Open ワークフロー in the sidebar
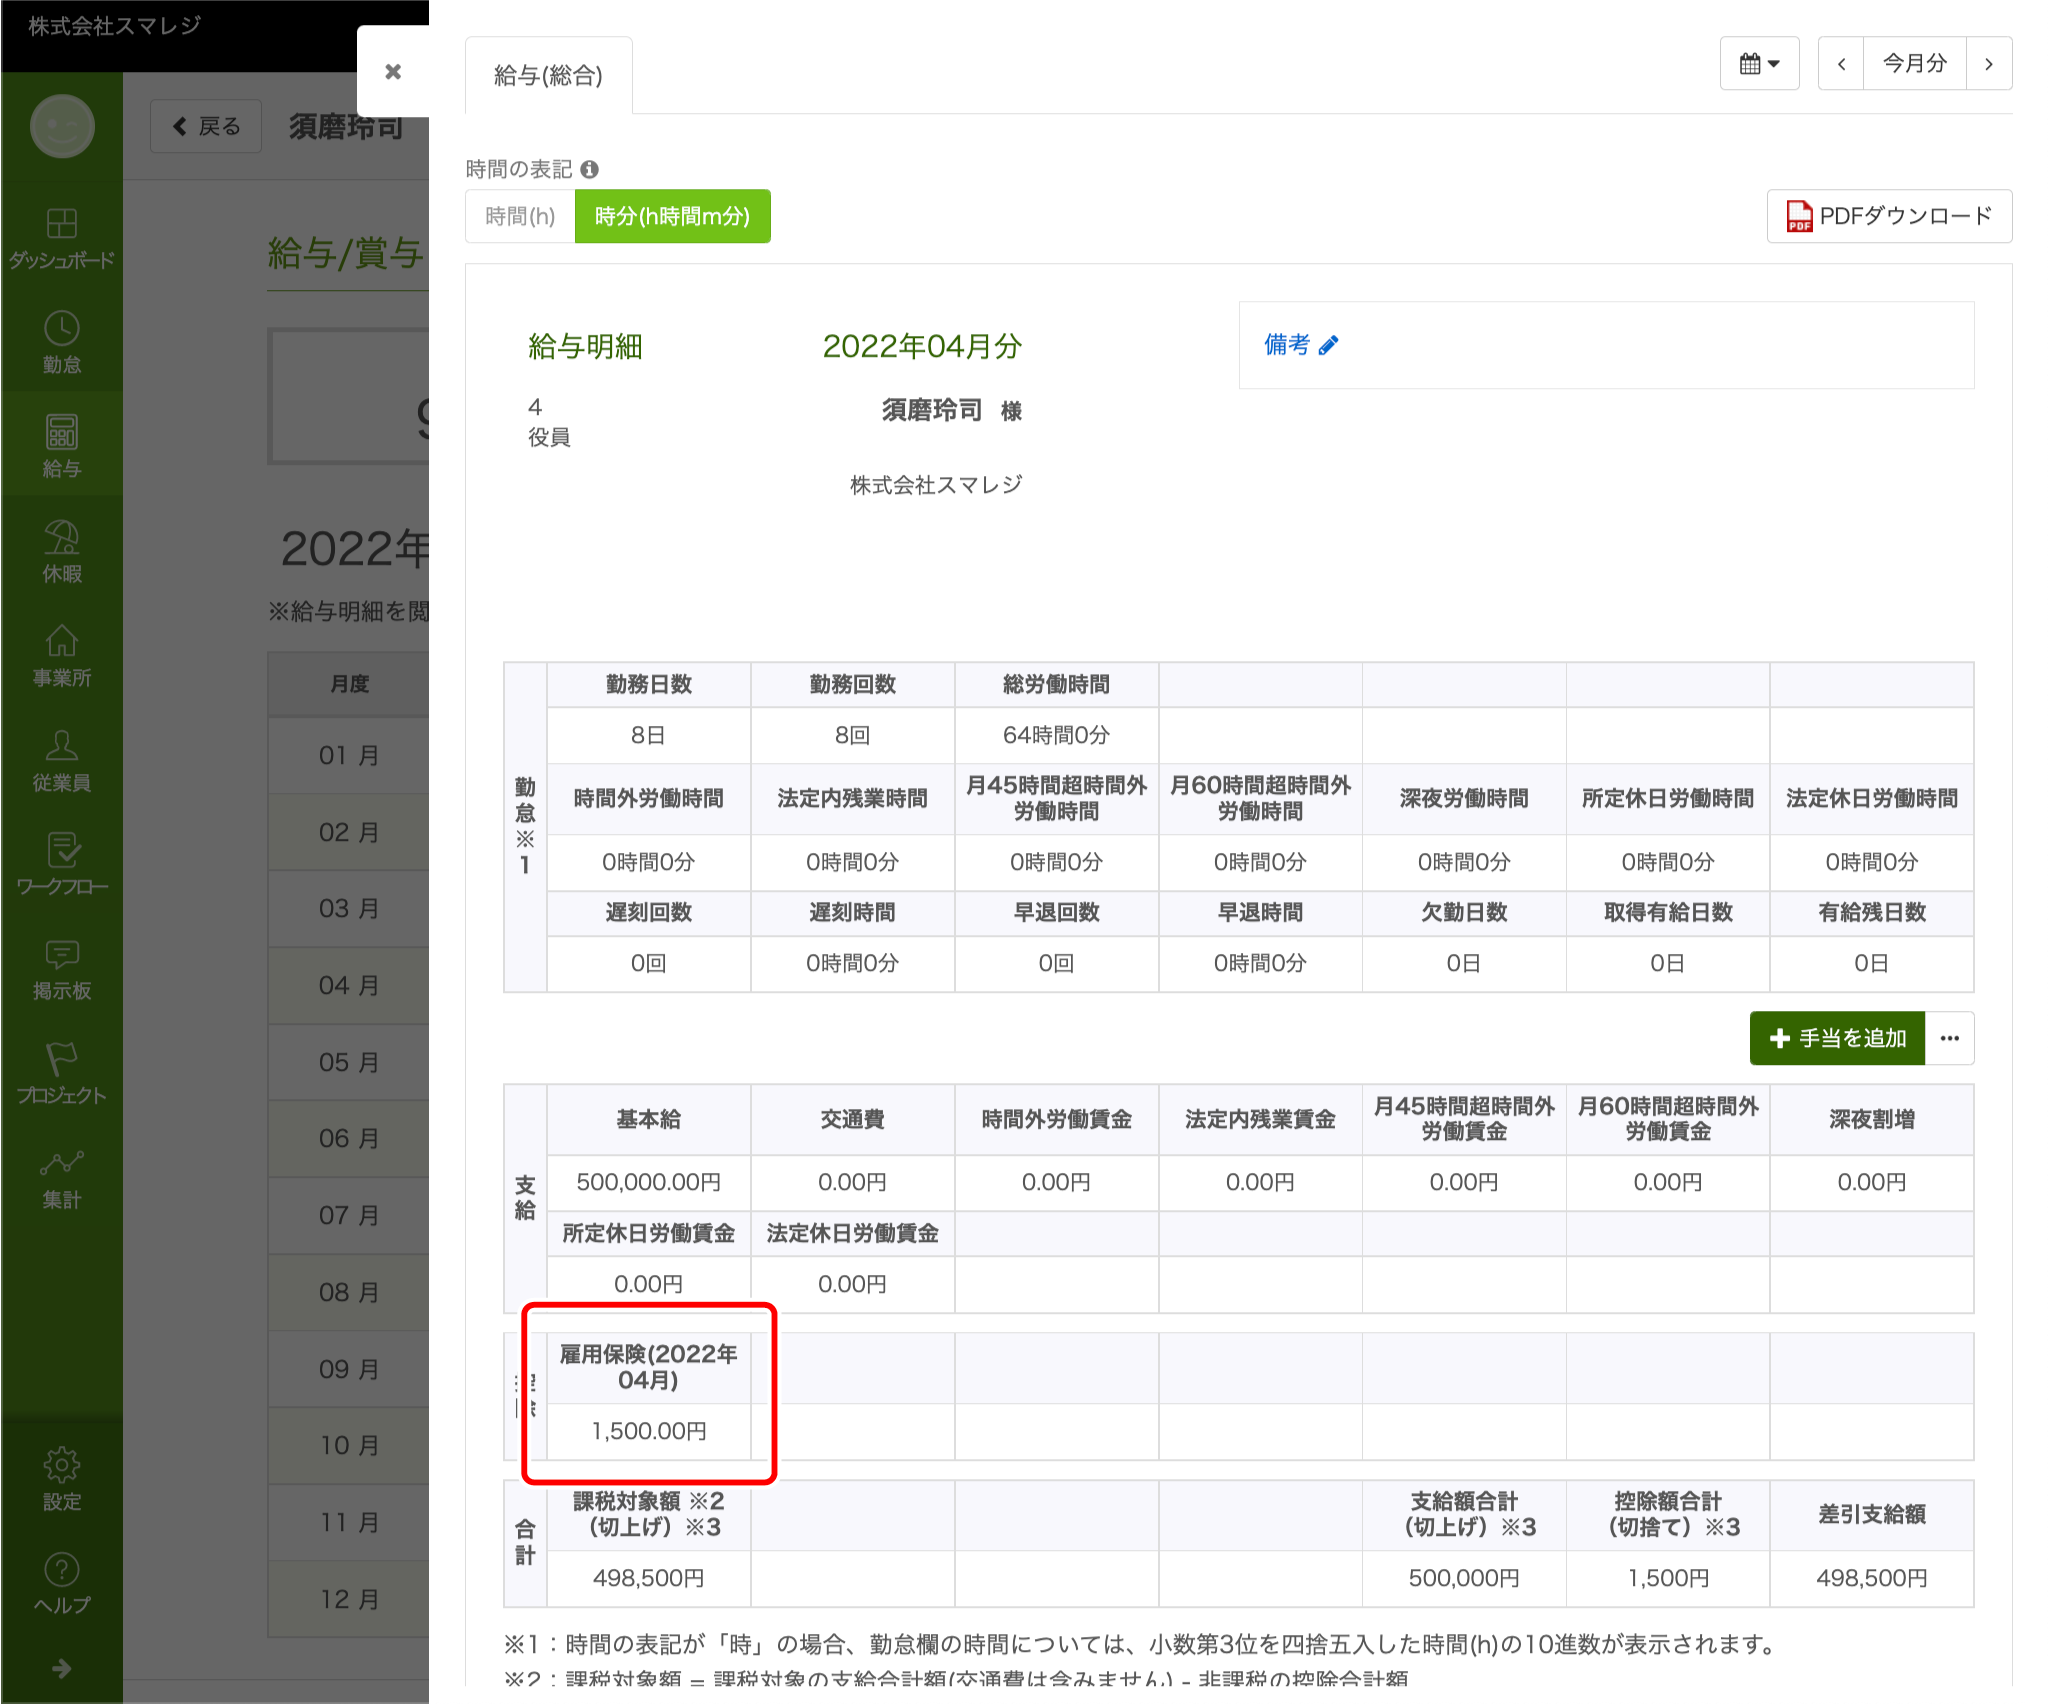This screenshot has height=1704, width=2048. [x=62, y=864]
